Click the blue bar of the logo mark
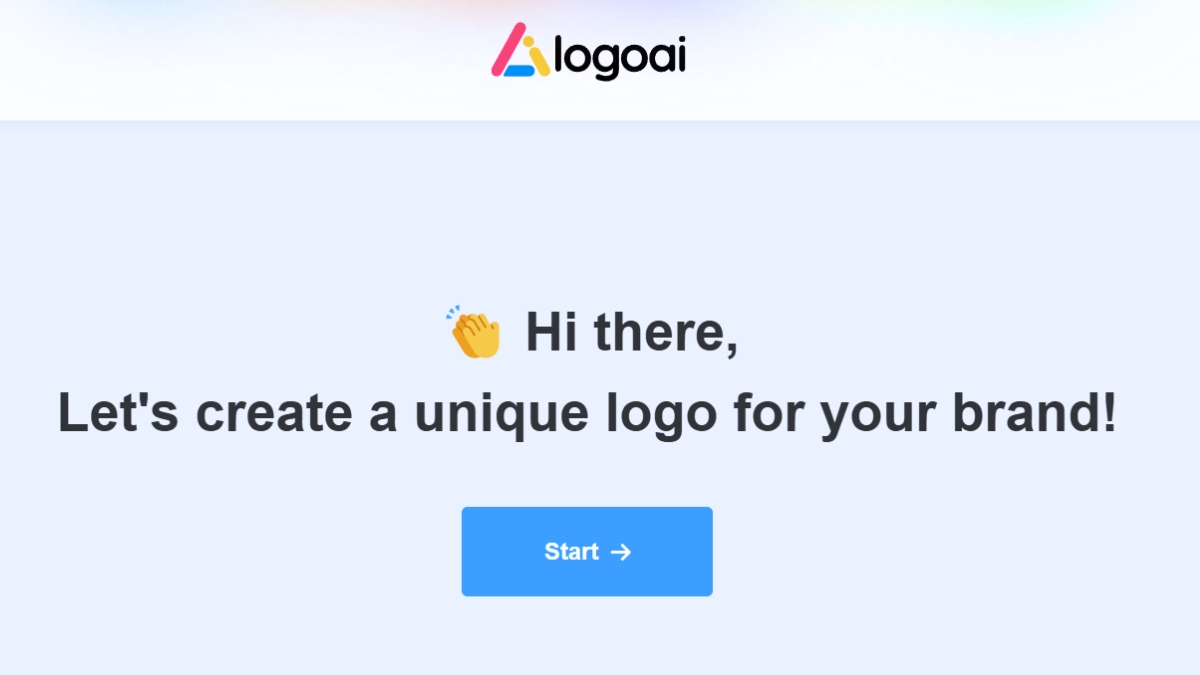This screenshot has width=1200, height=675. point(519,70)
